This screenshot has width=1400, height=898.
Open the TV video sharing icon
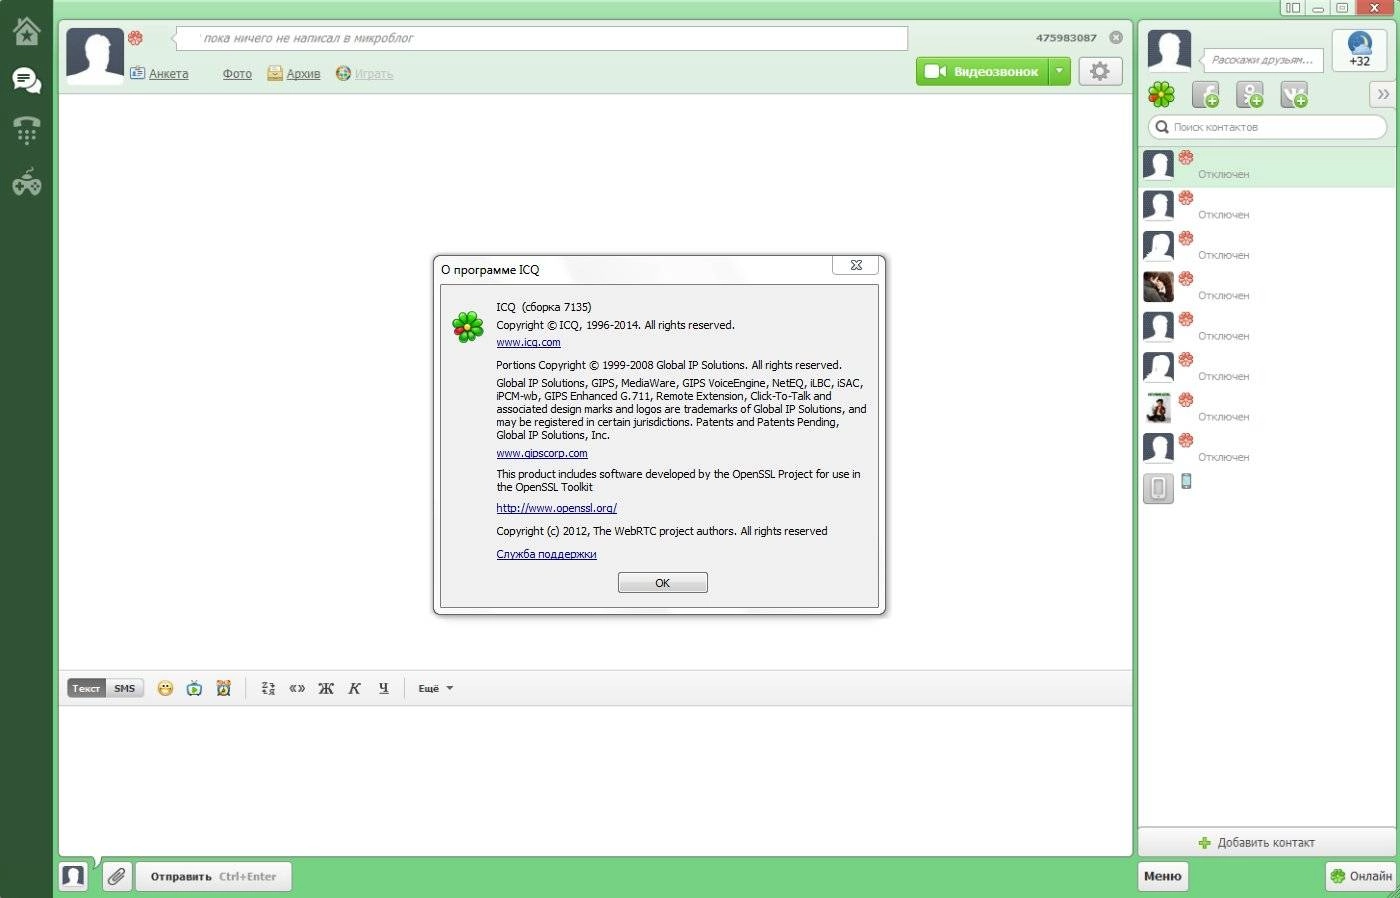pyautogui.click(x=195, y=688)
